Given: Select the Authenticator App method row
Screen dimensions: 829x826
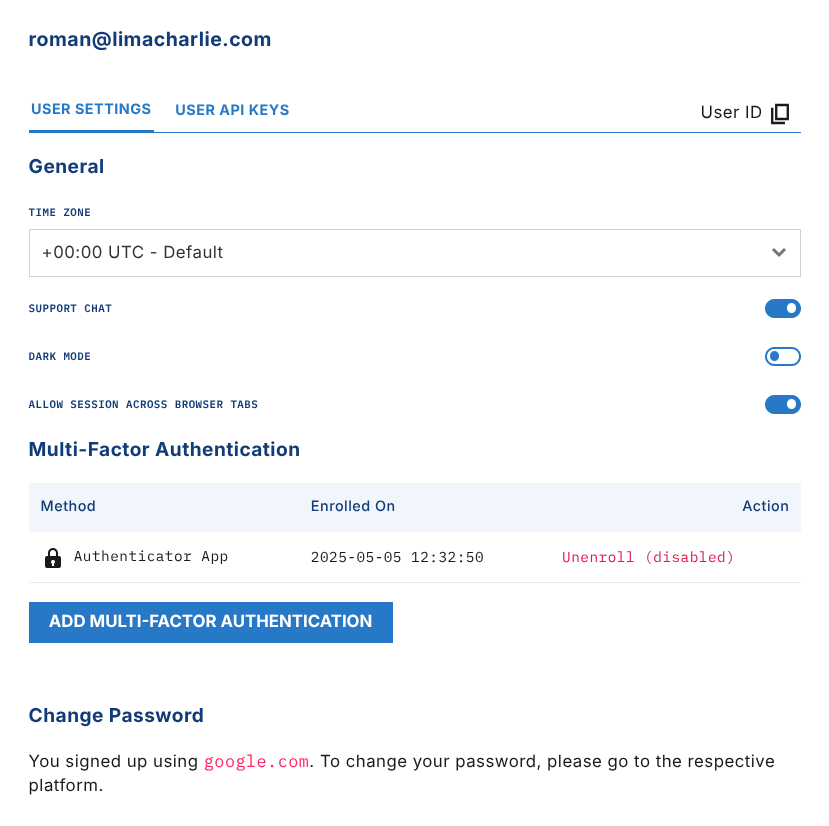Looking at the screenshot, I should click(x=151, y=557).
